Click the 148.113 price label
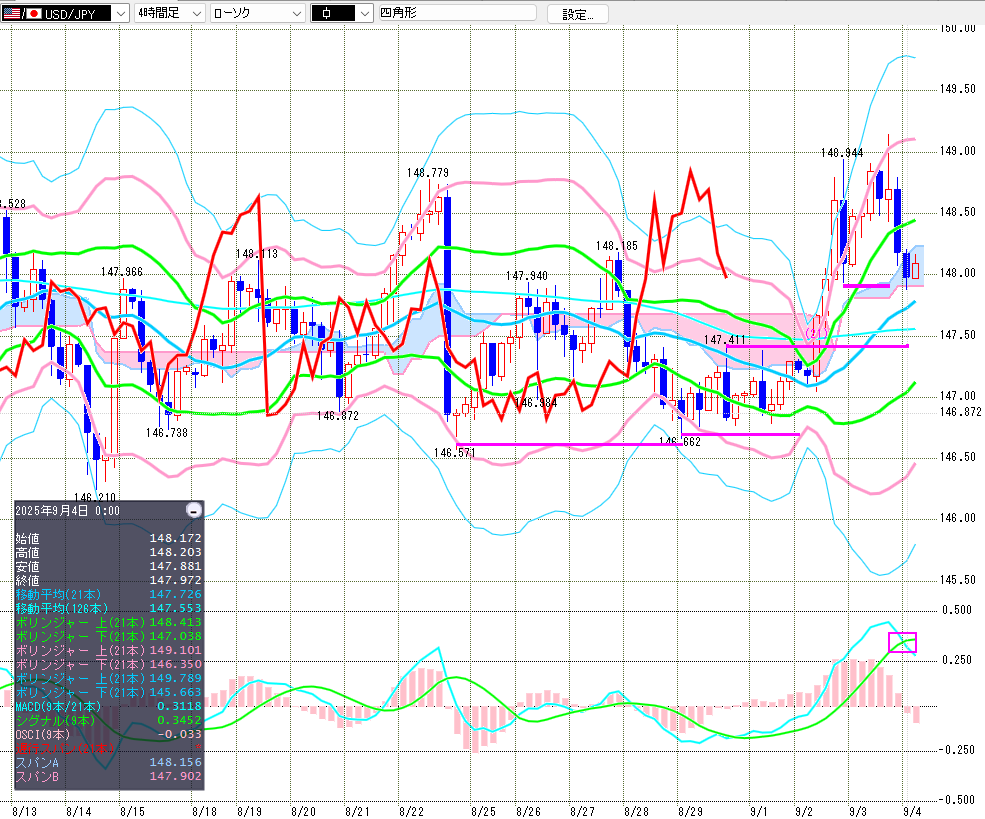 (x=256, y=254)
